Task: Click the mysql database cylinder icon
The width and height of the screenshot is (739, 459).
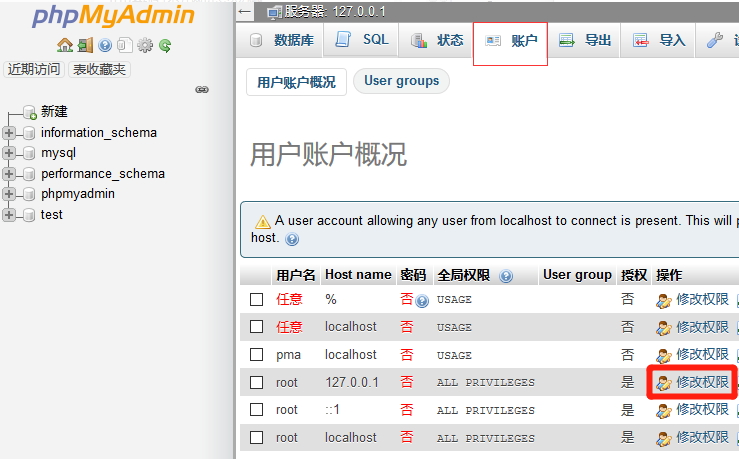Action: point(29,154)
